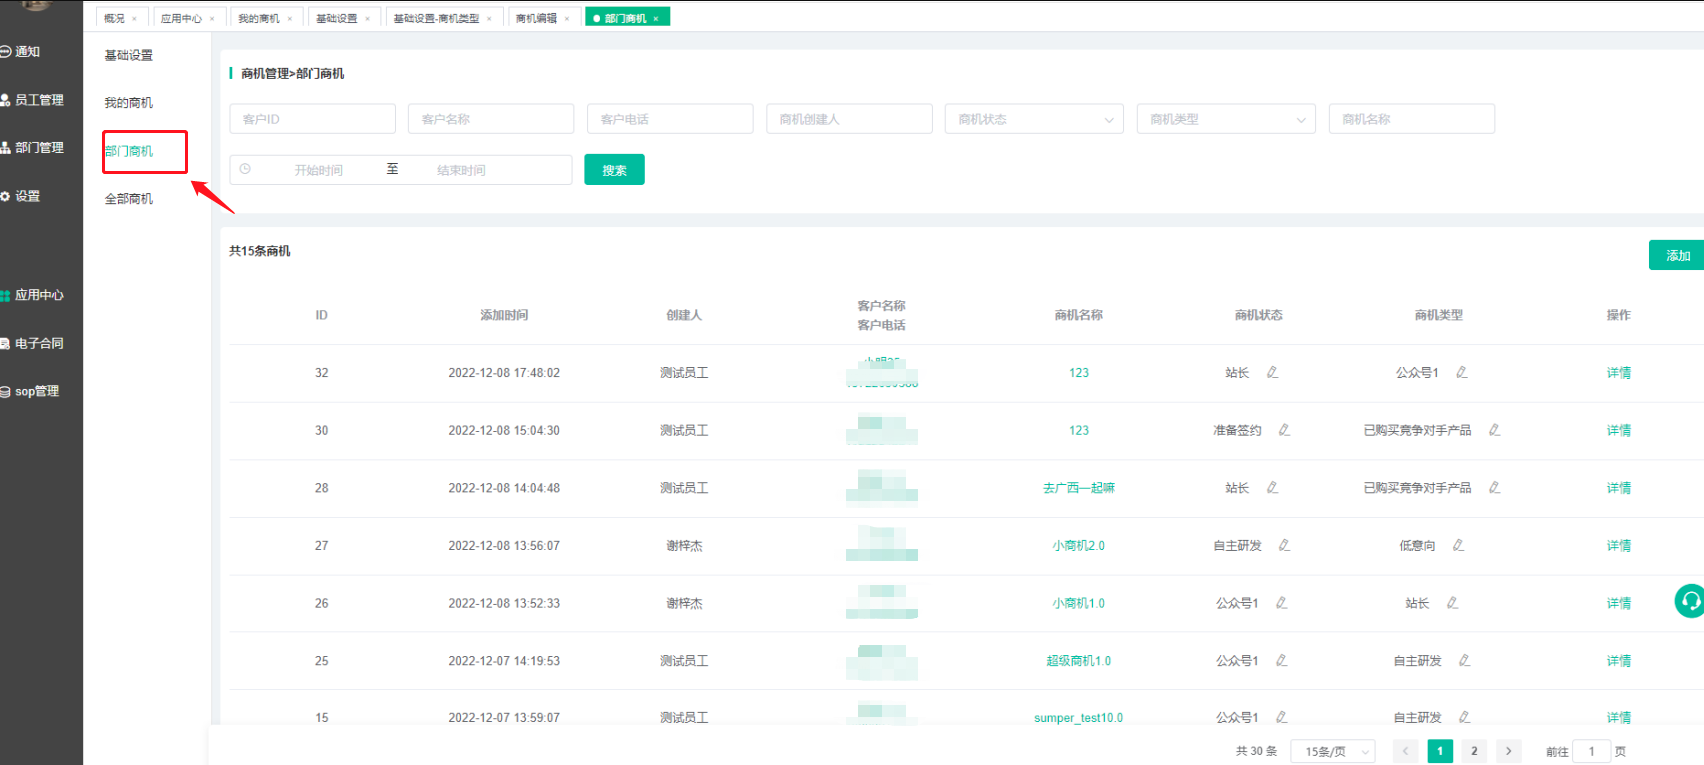Click the 客户ID input field
The width and height of the screenshot is (1704, 765).
pos(312,119)
